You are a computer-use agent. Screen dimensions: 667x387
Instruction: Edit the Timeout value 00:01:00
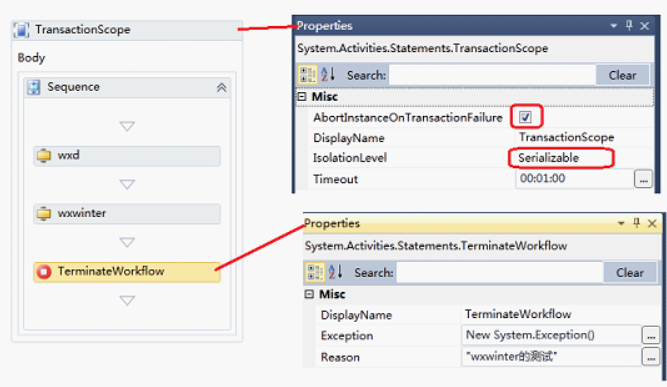(x=574, y=179)
